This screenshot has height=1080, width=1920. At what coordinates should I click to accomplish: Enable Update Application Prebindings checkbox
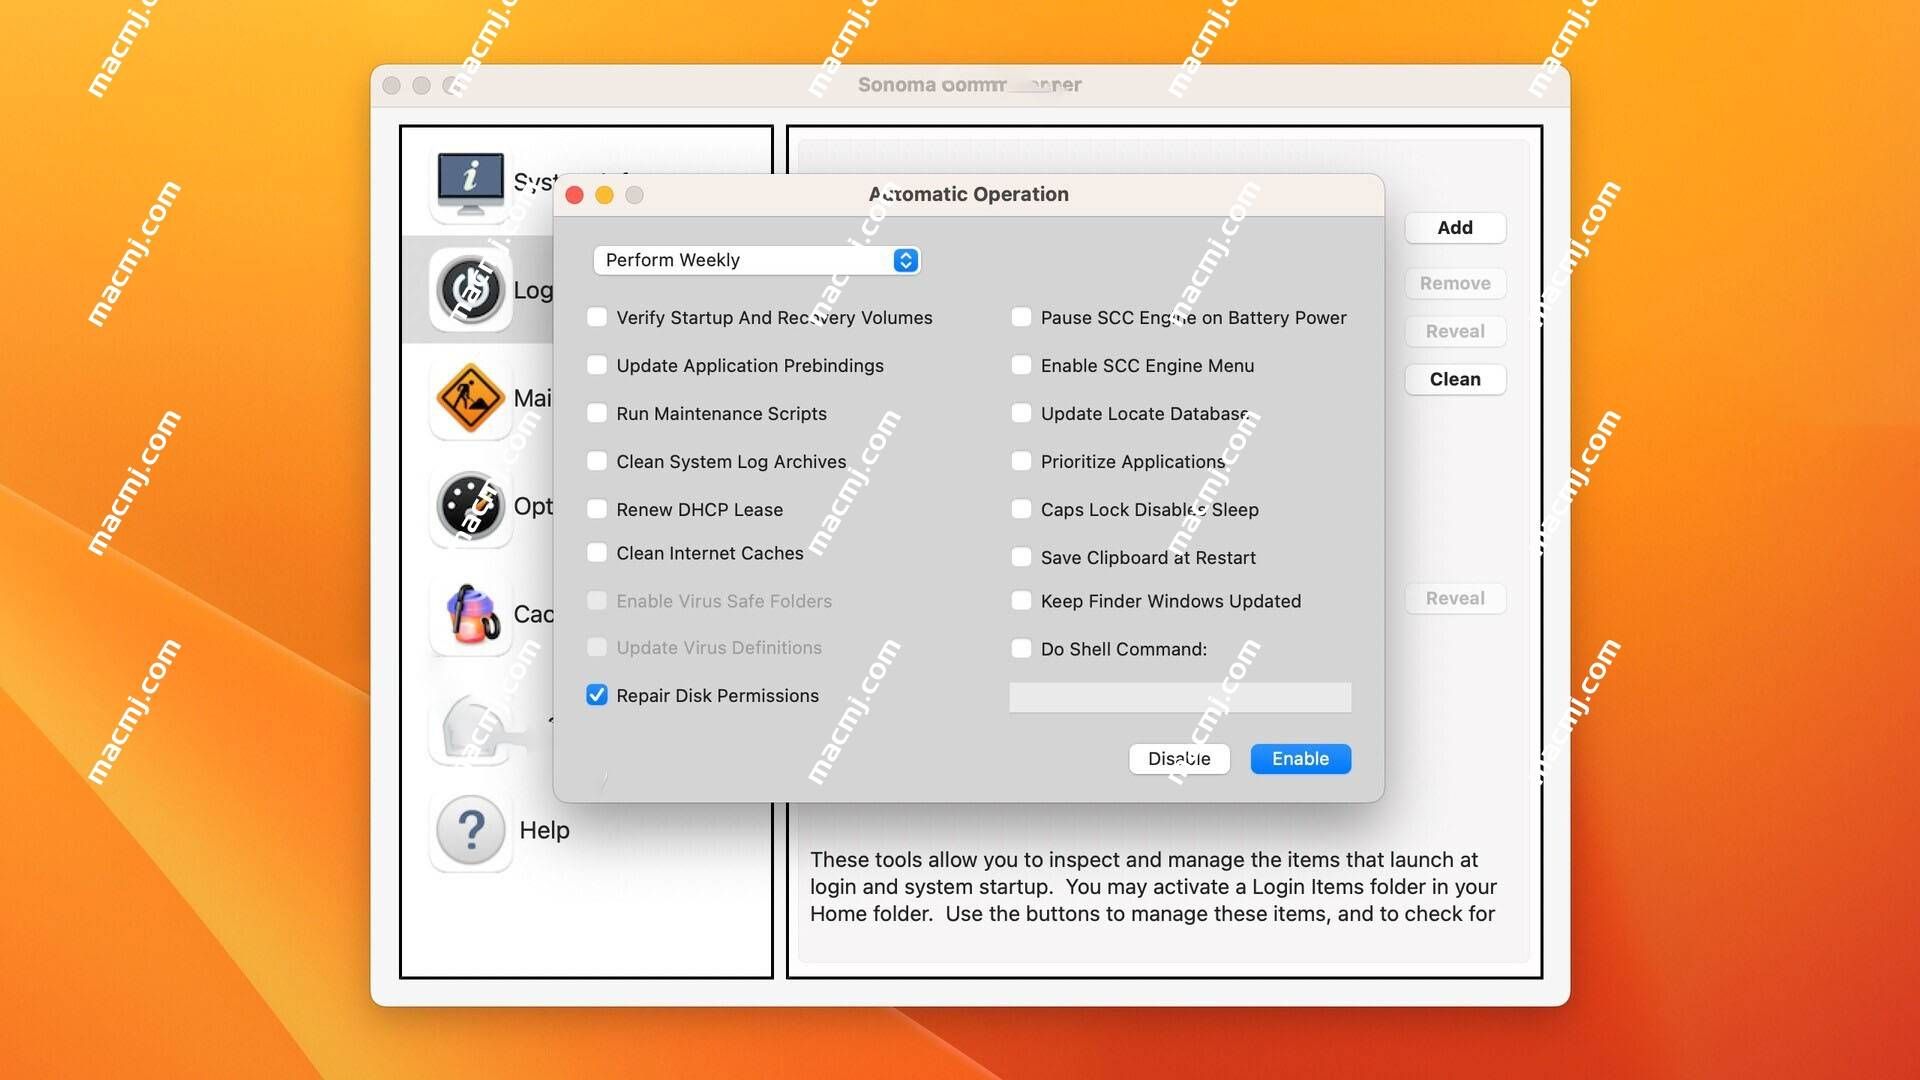click(x=597, y=365)
